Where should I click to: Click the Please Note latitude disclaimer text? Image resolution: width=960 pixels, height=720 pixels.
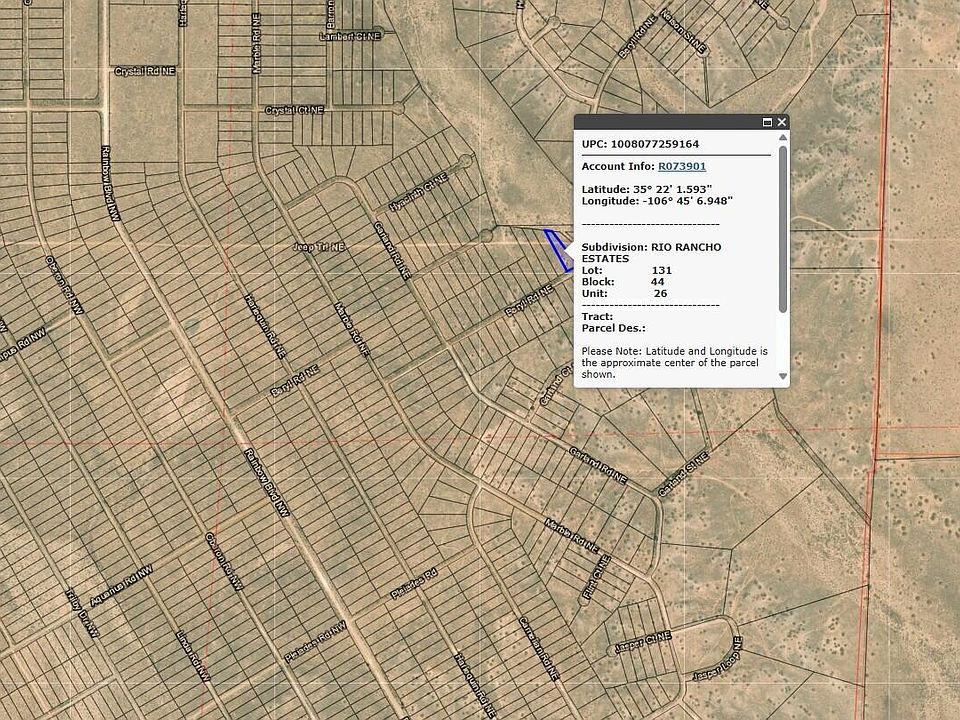point(675,363)
